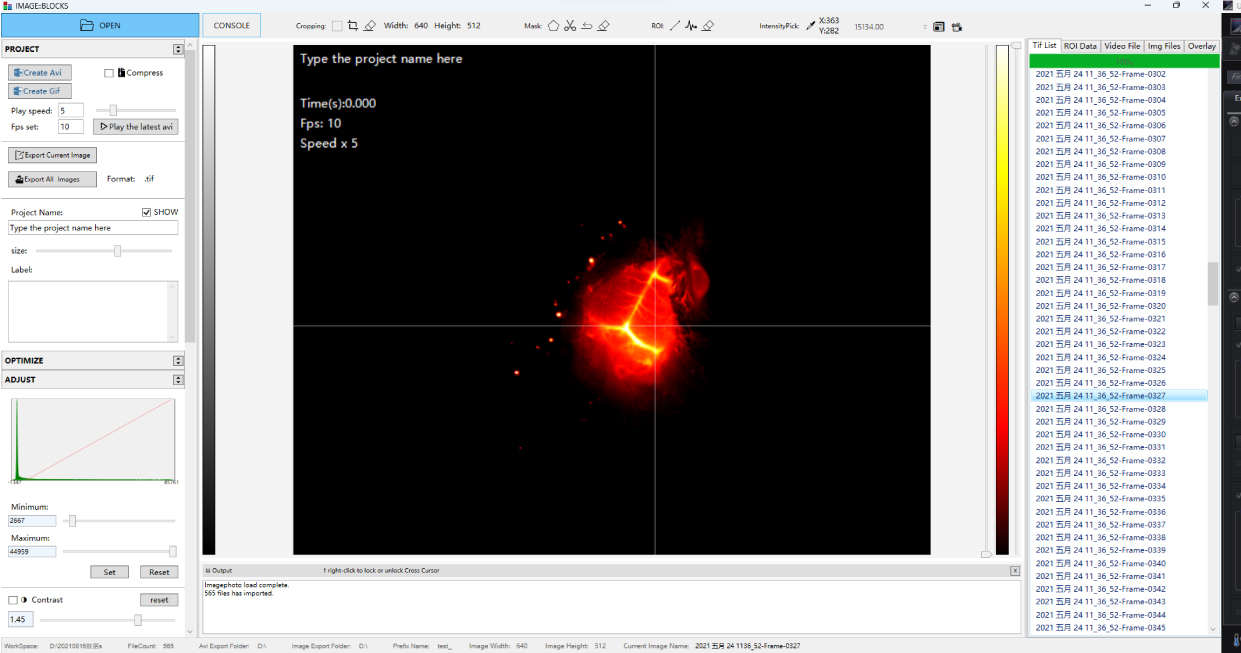1241x653 pixels.
Task: Toggle the Contrast checkbox
Action: (x=13, y=600)
